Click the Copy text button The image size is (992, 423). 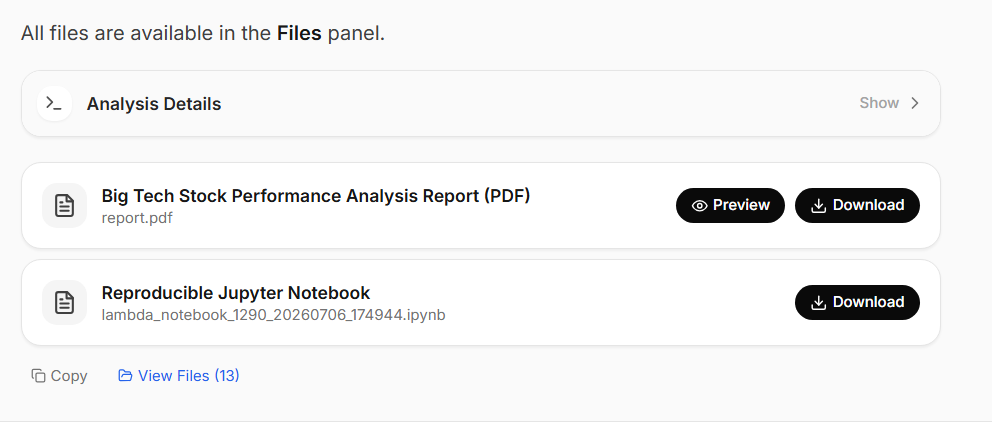click(59, 376)
